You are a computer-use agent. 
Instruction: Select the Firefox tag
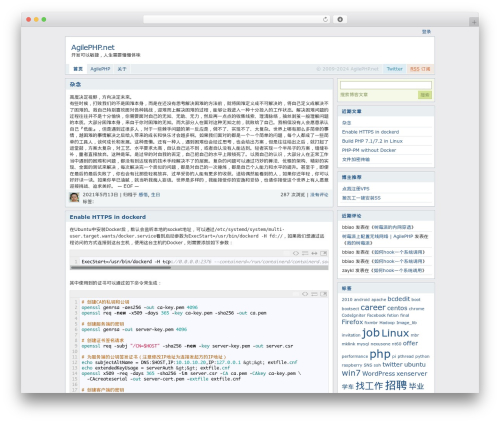click(x=352, y=322)
